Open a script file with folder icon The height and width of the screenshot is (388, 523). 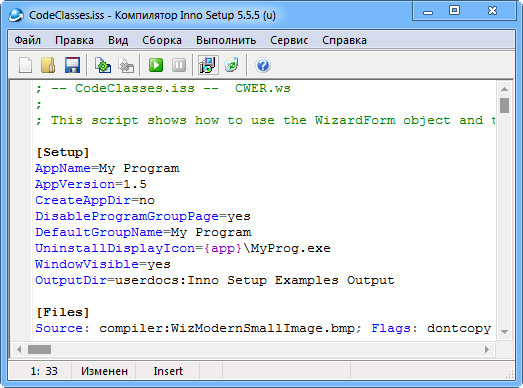pos(48,65)
